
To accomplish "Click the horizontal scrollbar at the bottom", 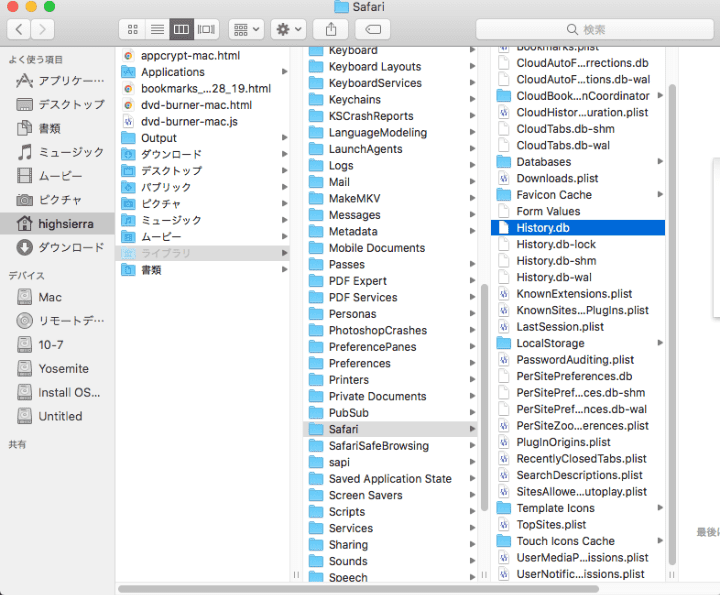I will (358, 589).
